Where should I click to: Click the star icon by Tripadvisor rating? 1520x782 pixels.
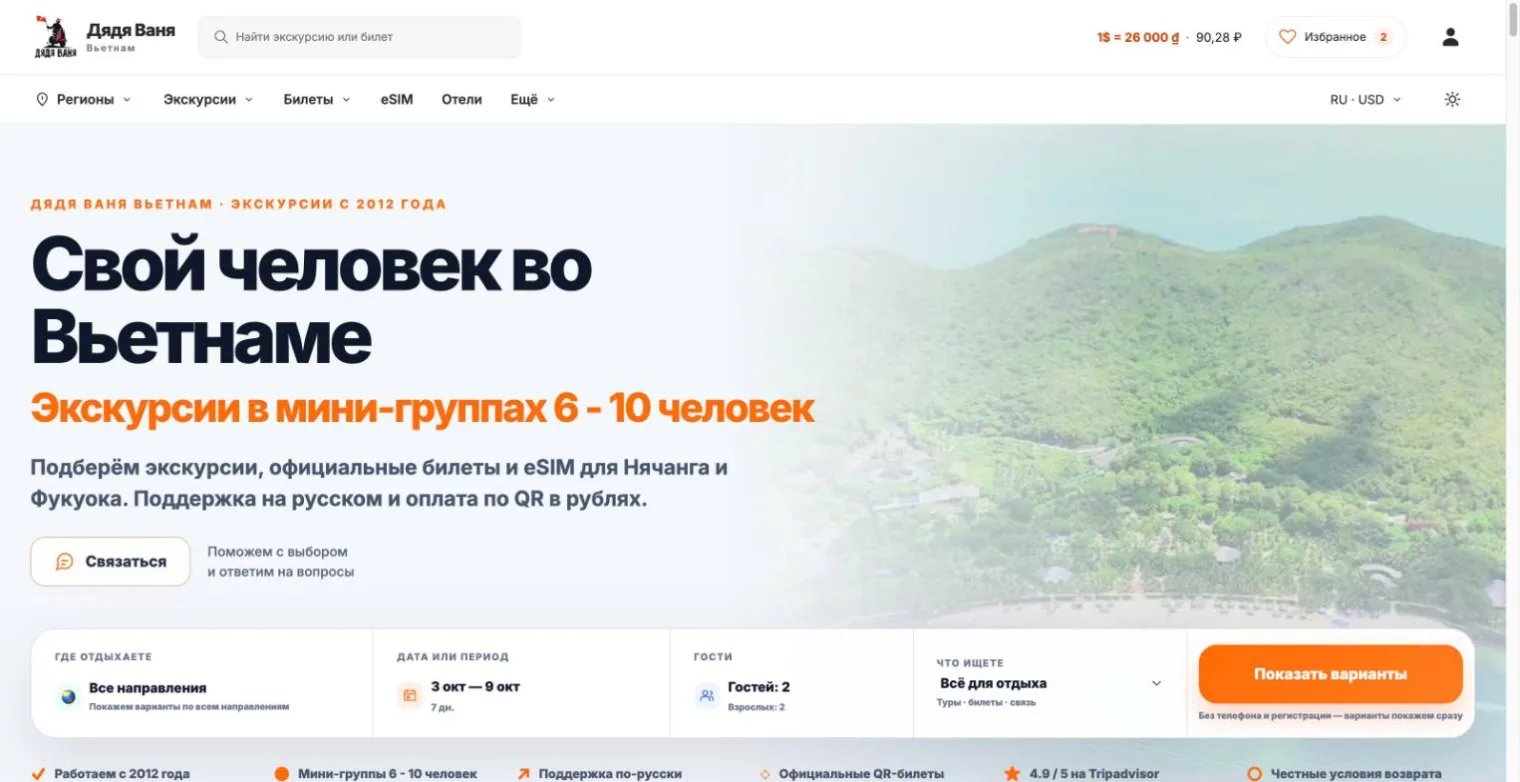tap(1012, 774)
